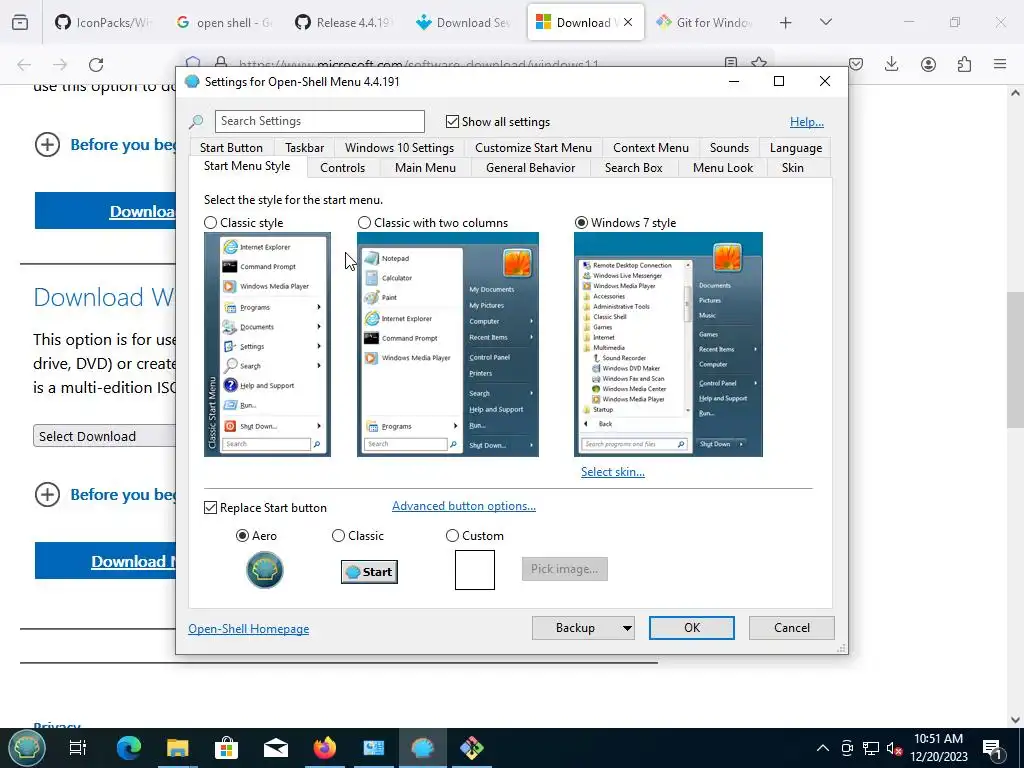1024x768 pixels.
Task: Click OK to apply settings
Action: [692, 628]
